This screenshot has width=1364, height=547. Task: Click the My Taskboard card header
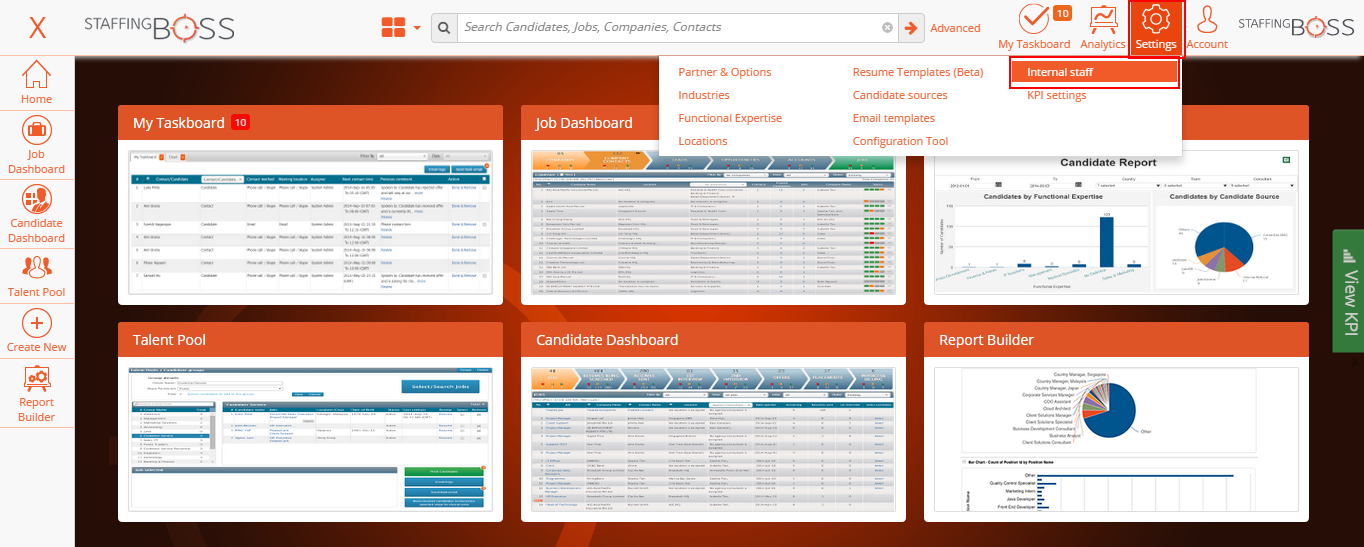click(310, 122)
